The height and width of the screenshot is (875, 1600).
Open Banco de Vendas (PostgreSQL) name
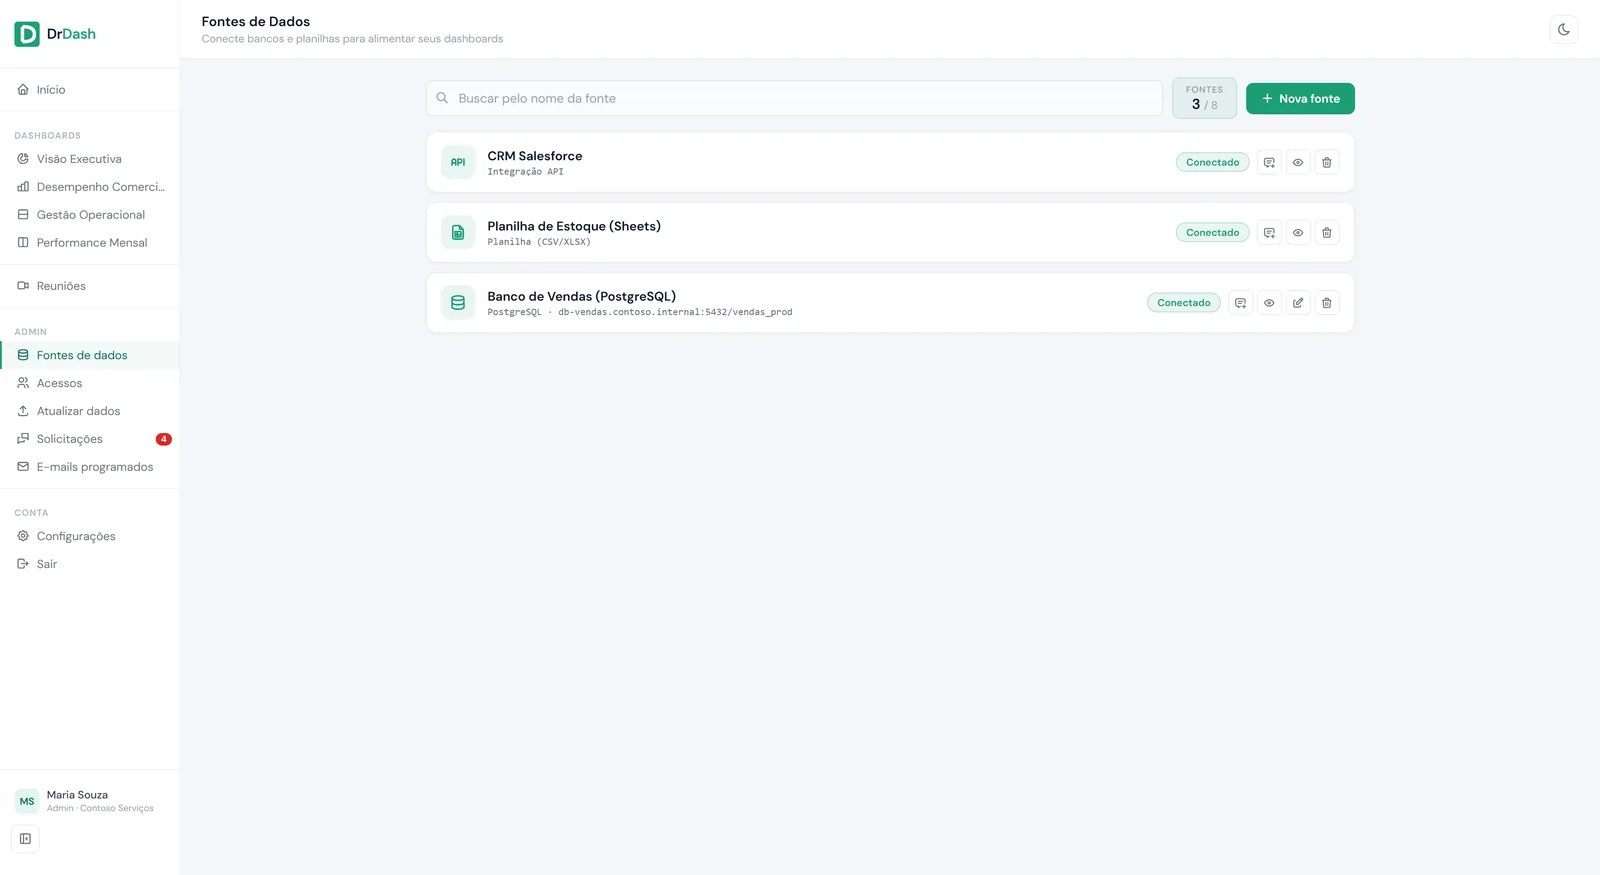click(582, 296)
